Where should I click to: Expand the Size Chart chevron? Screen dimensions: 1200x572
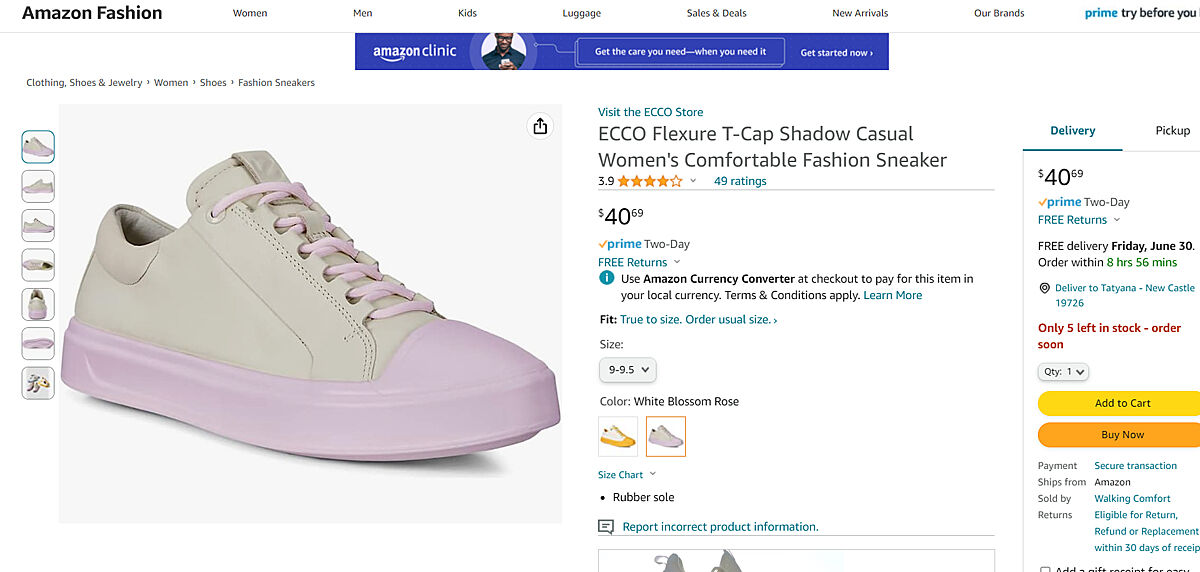coord(653,475)
